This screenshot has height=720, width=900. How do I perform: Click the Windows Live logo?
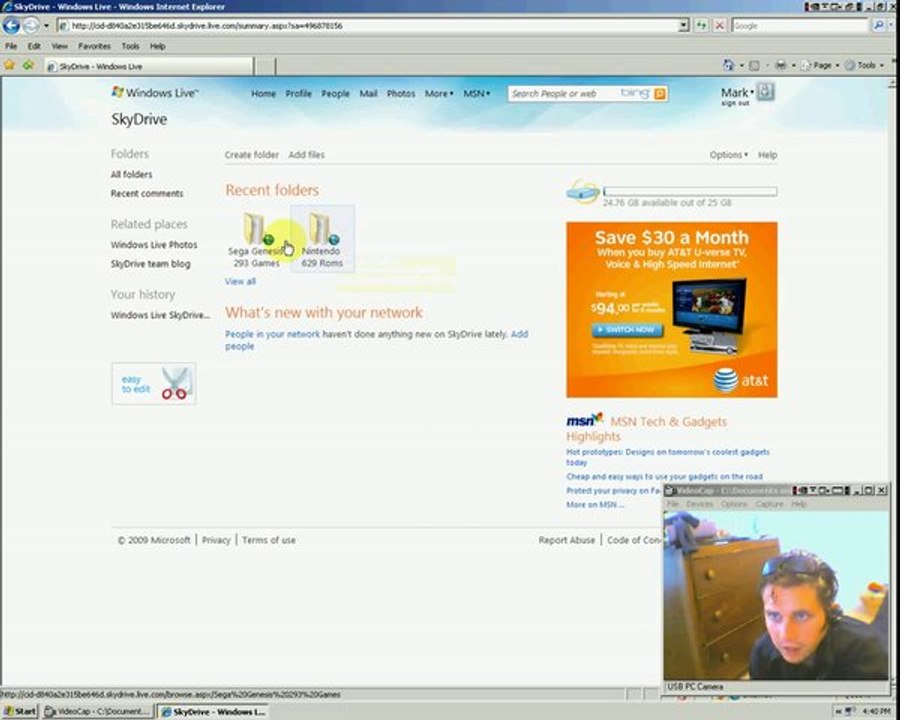click(x=155, y=92)
